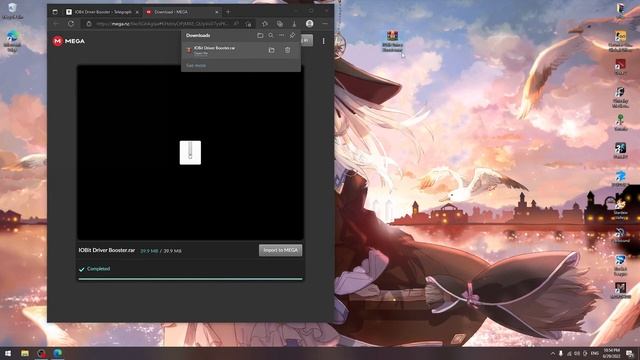Open more options in Downloads panel
This screenshot has height=360, width=640.
(282, 36)
